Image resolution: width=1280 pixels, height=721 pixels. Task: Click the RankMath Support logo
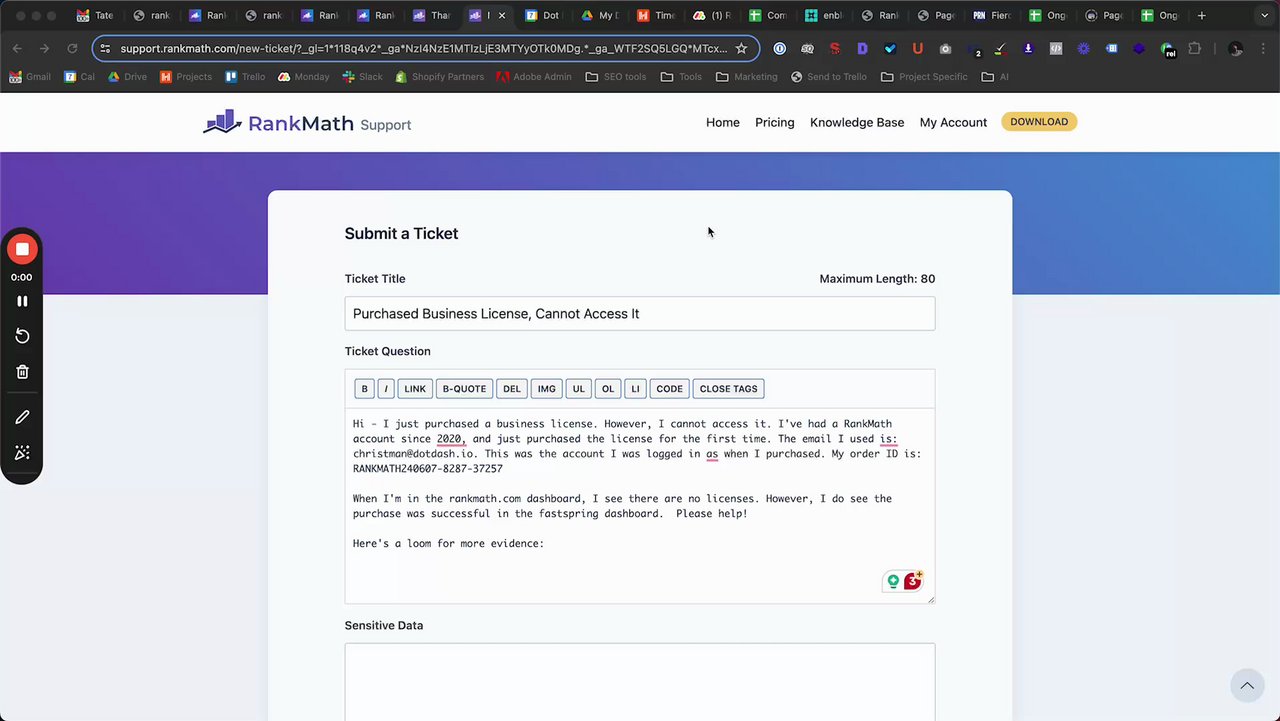click(x=307, y=123)
